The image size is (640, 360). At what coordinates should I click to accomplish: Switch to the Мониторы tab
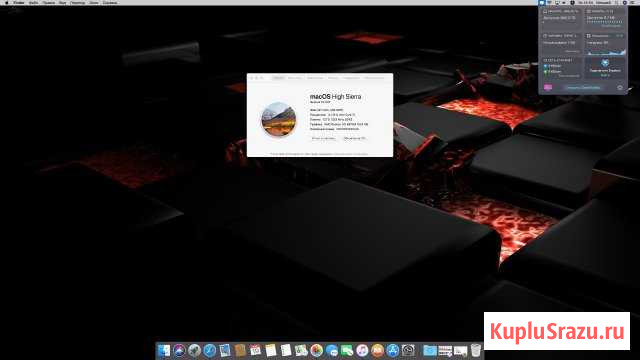pos(295,78)
